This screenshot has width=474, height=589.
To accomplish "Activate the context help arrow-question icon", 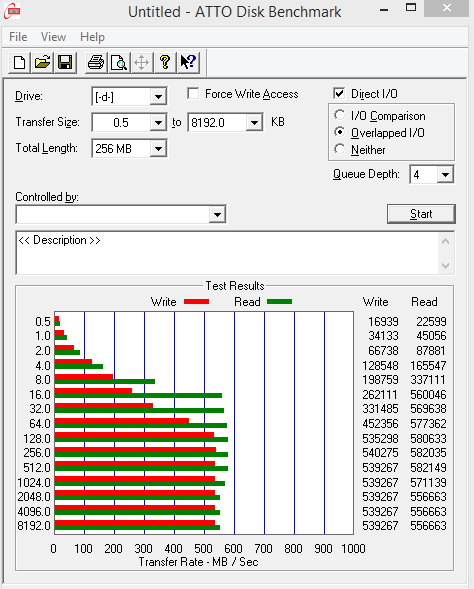I will (x=188, y=62).
